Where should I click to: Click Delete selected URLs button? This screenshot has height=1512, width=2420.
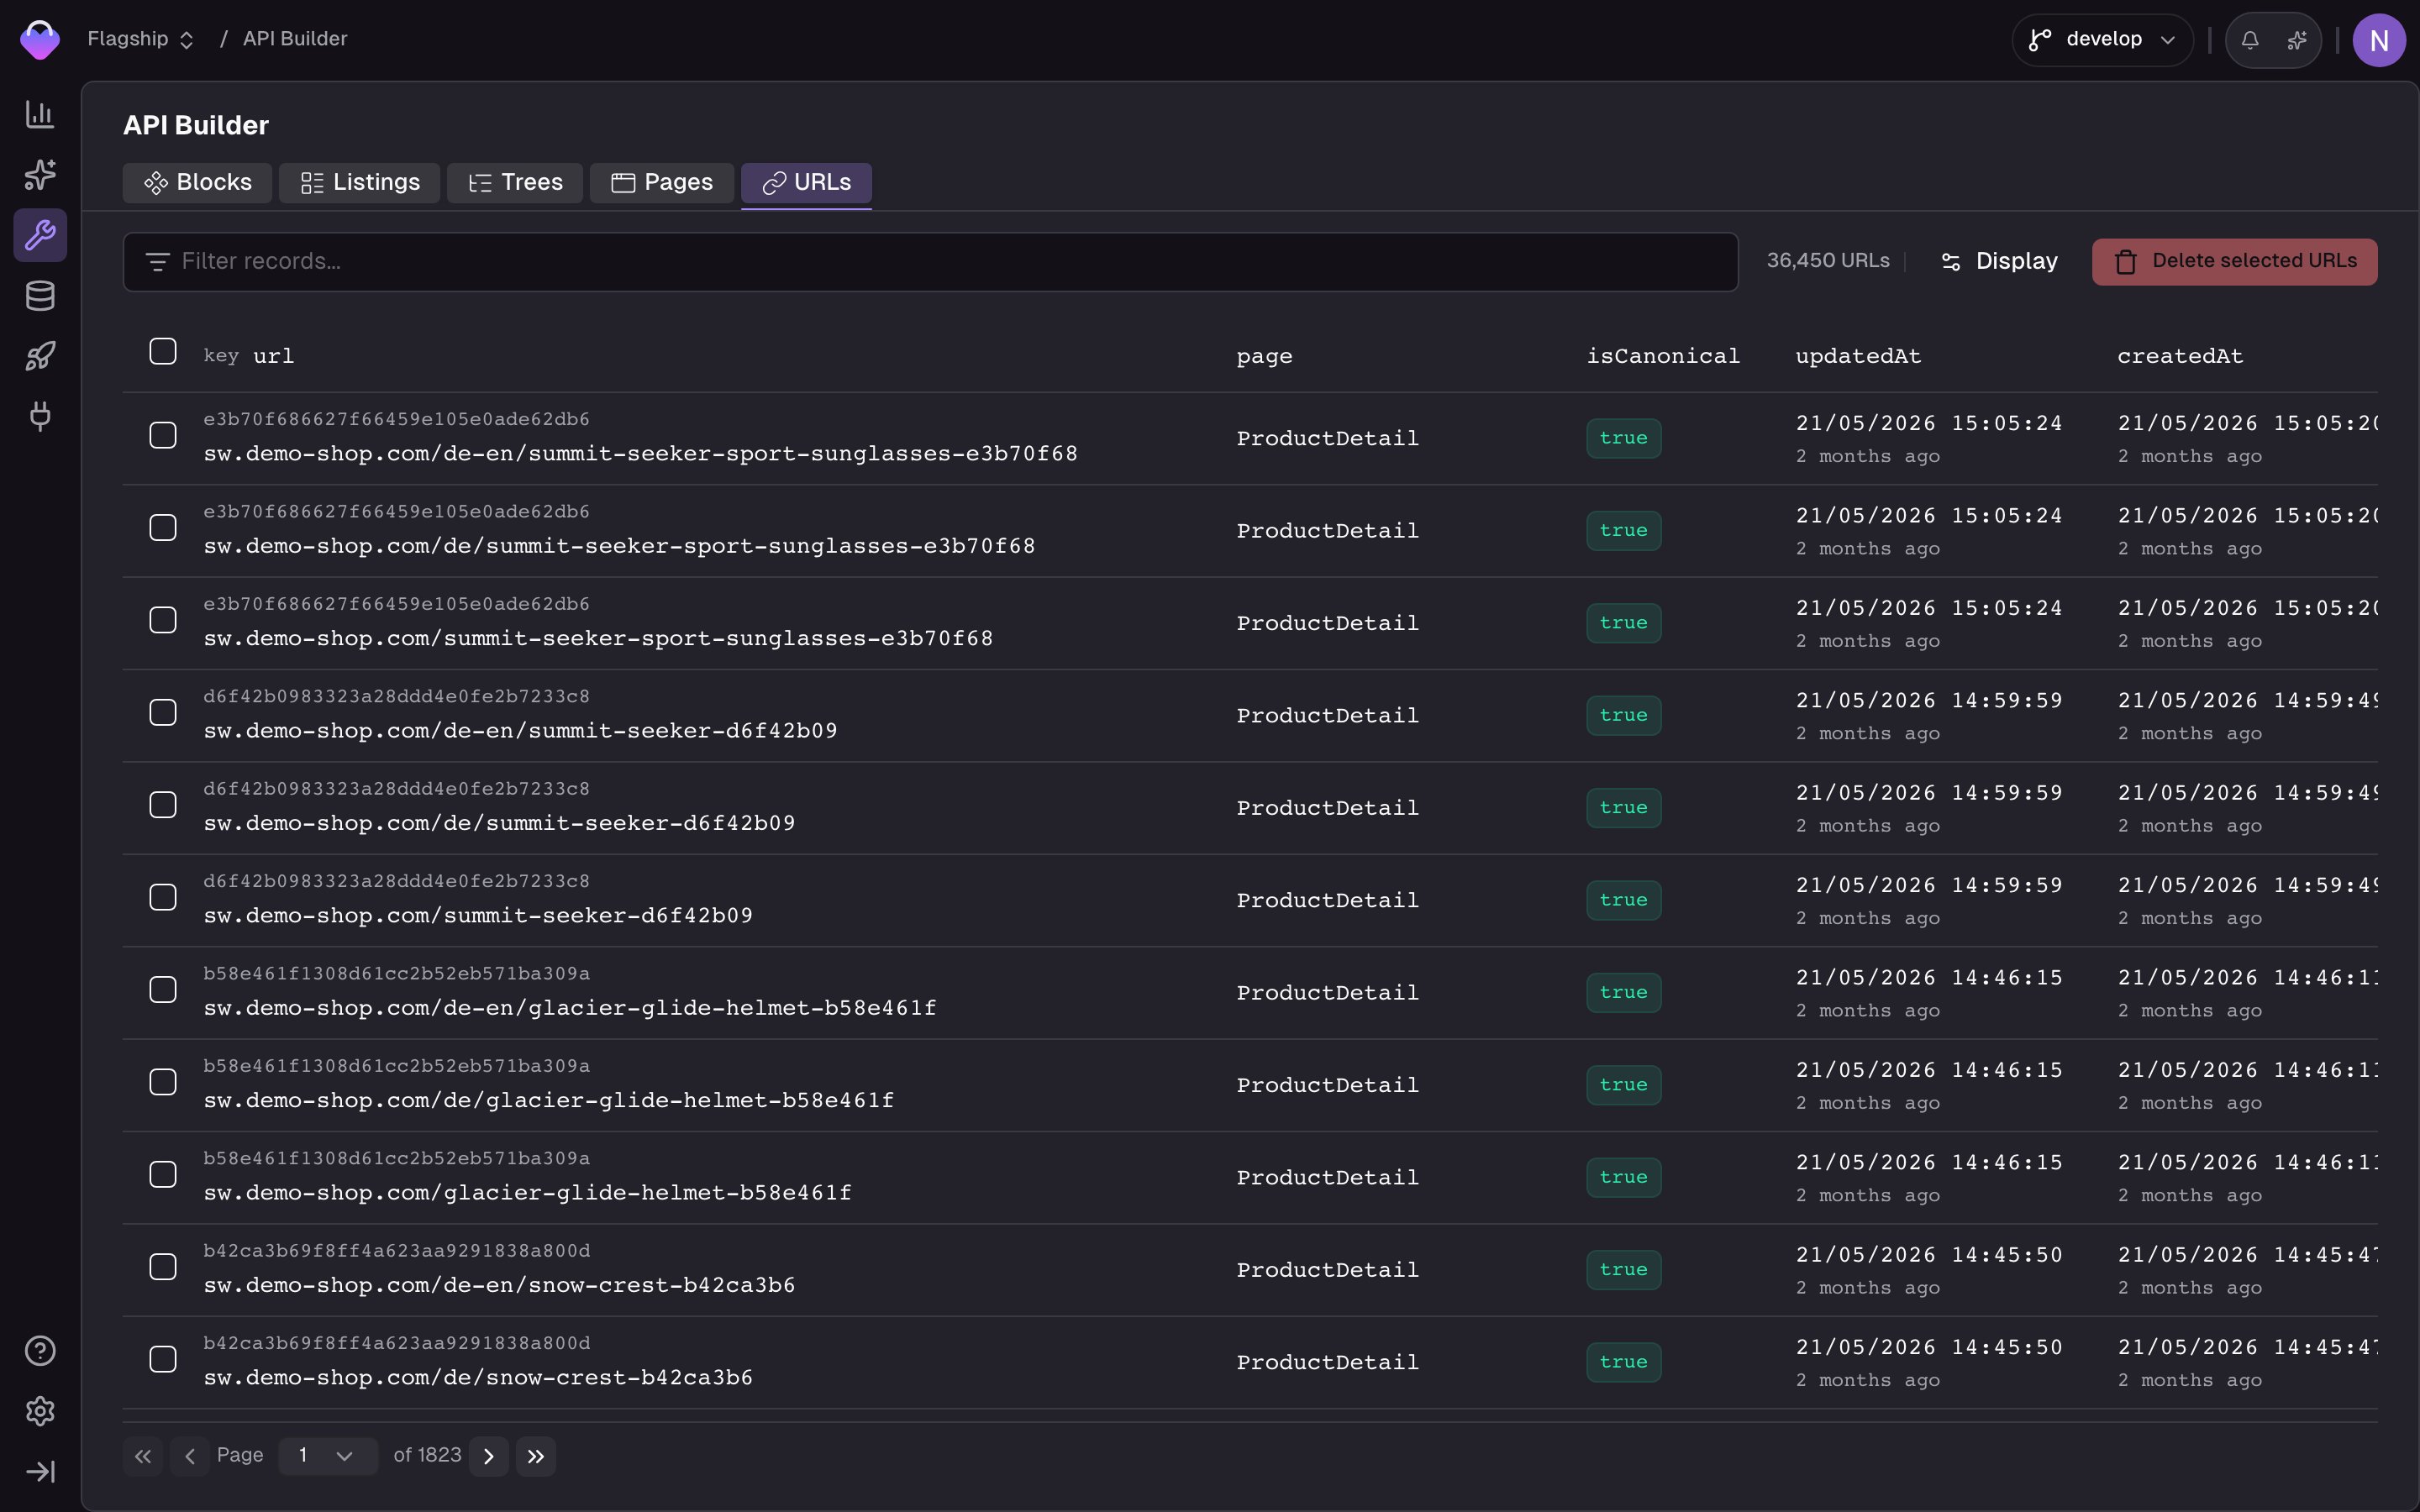(2235, 262)
